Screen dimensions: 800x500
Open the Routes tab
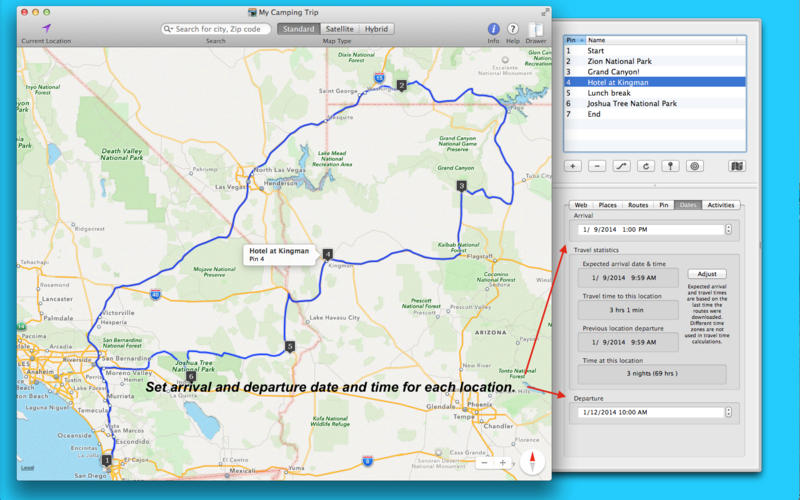click(x=638, y=205)
